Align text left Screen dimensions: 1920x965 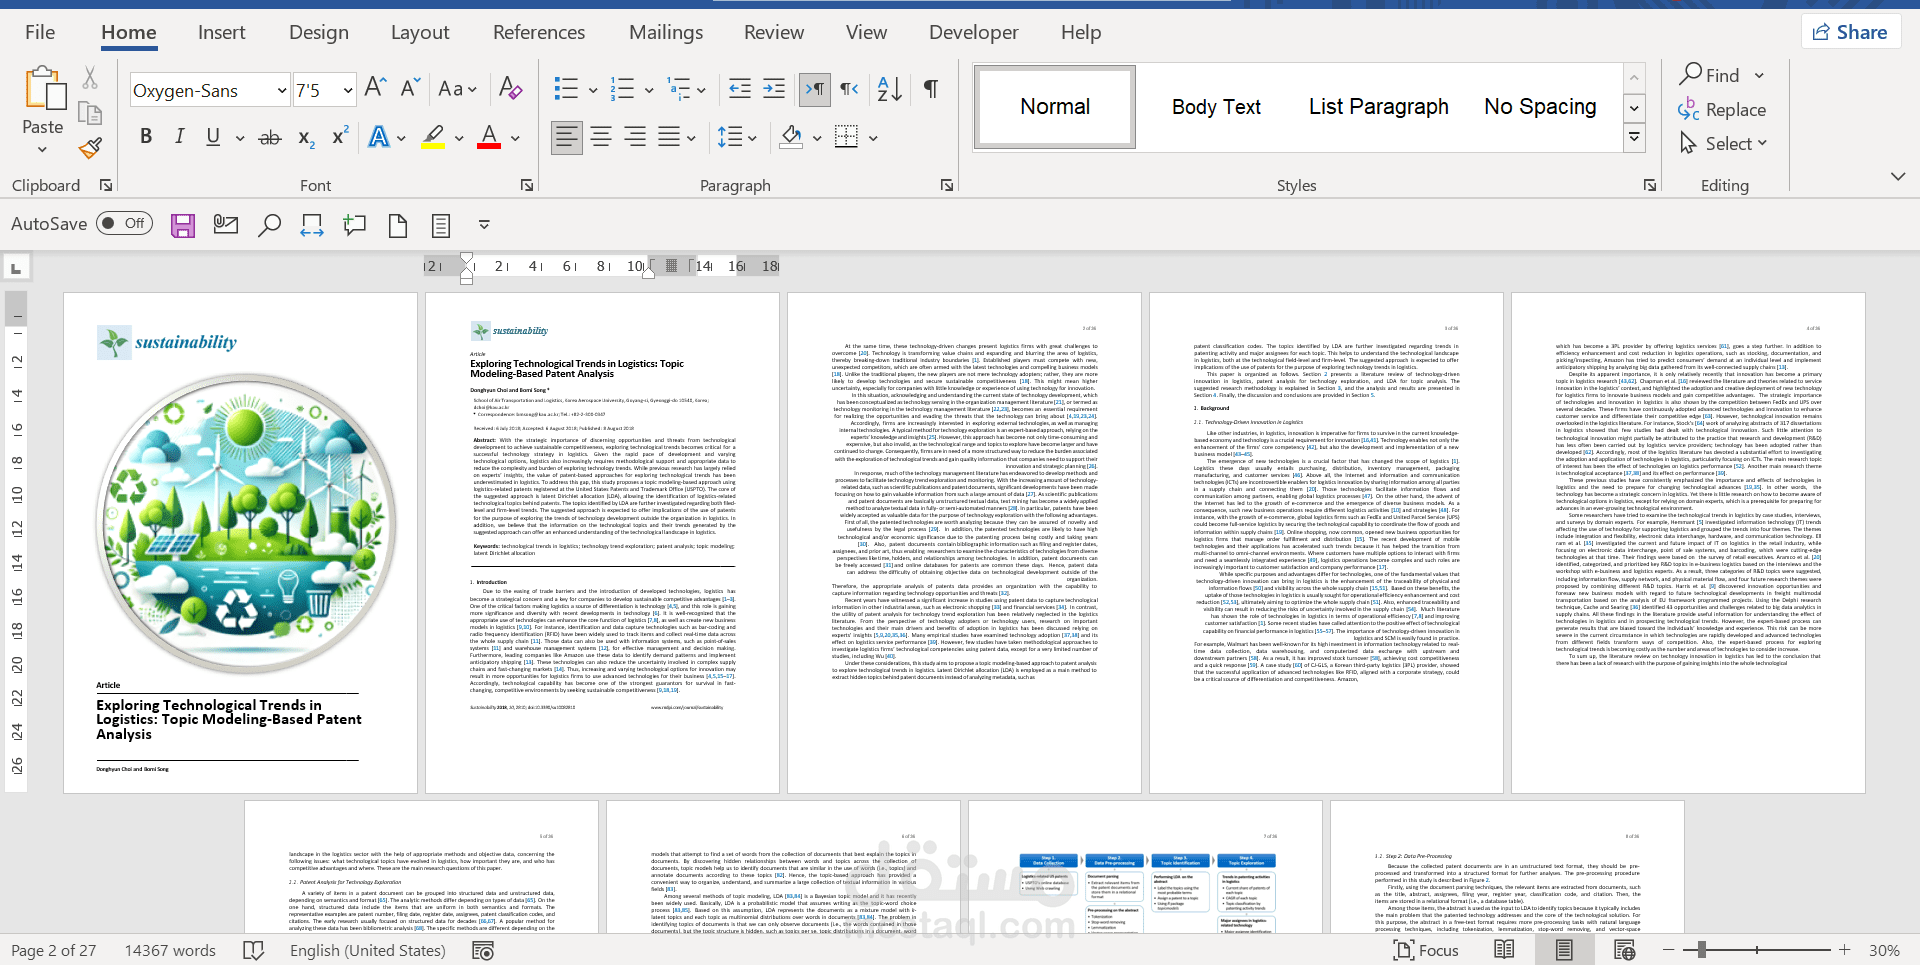point(567,136)
